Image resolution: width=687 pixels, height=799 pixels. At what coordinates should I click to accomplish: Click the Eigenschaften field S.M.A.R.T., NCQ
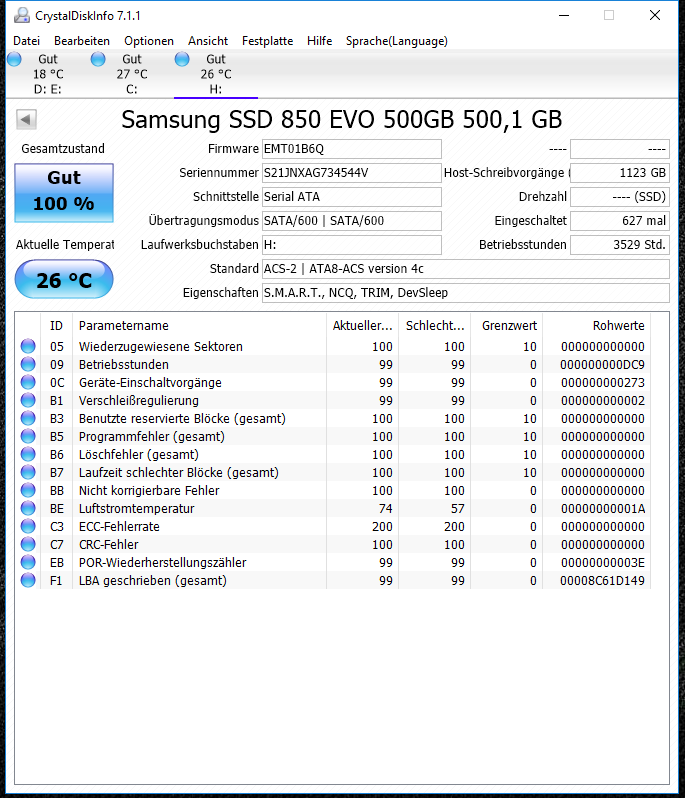point(466,292)
